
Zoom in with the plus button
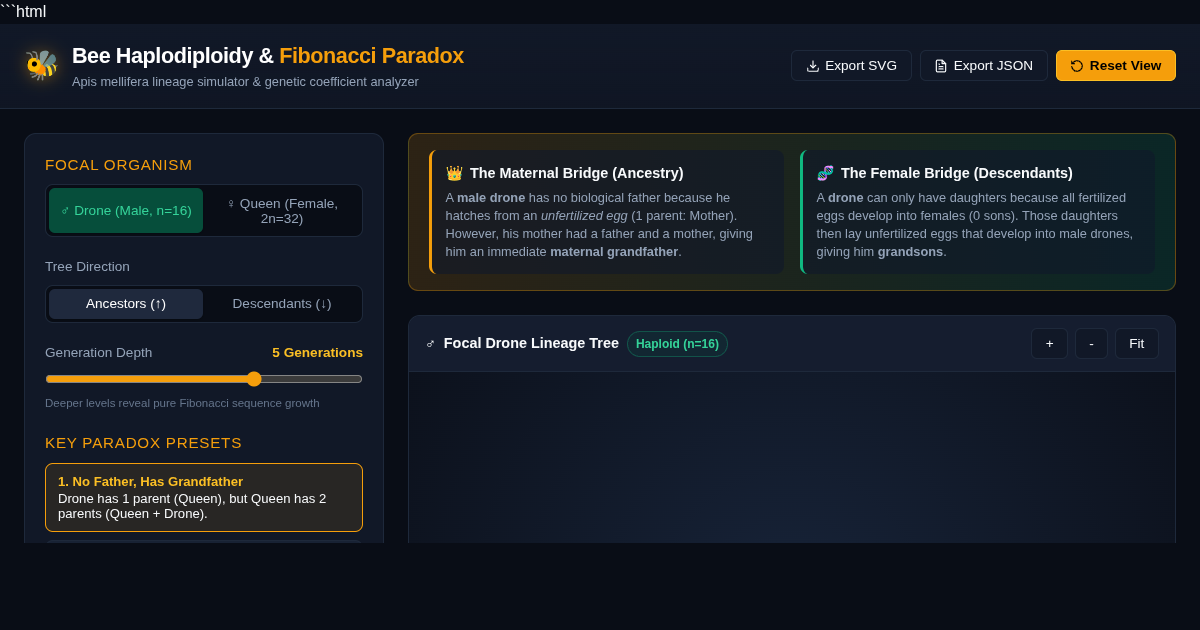tap(1049, 344)
